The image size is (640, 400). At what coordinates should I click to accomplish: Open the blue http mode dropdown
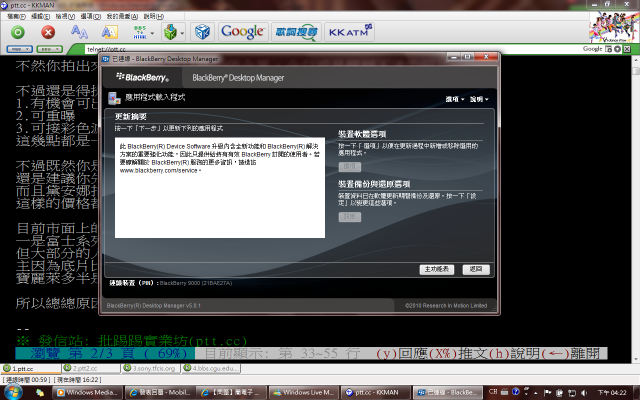click(19, 49)
